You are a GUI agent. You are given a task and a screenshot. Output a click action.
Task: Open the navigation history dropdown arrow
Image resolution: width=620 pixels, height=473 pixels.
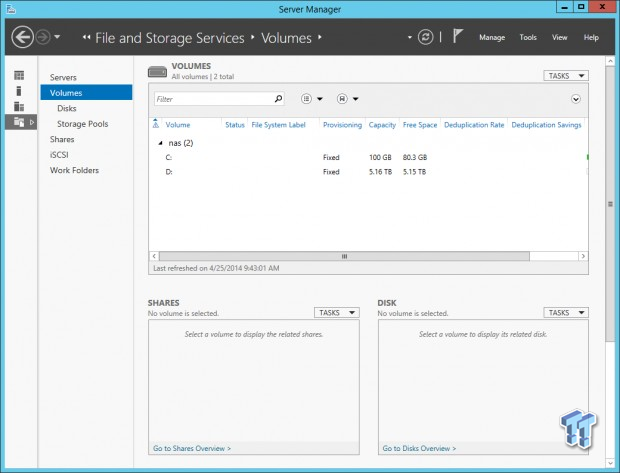coord(57,37)
